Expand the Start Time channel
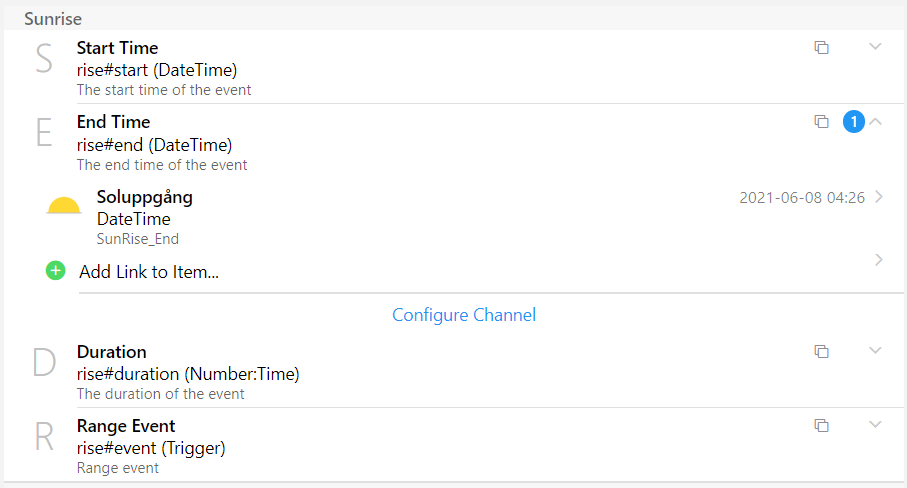The image size is (907, 488). click(875, 47)
